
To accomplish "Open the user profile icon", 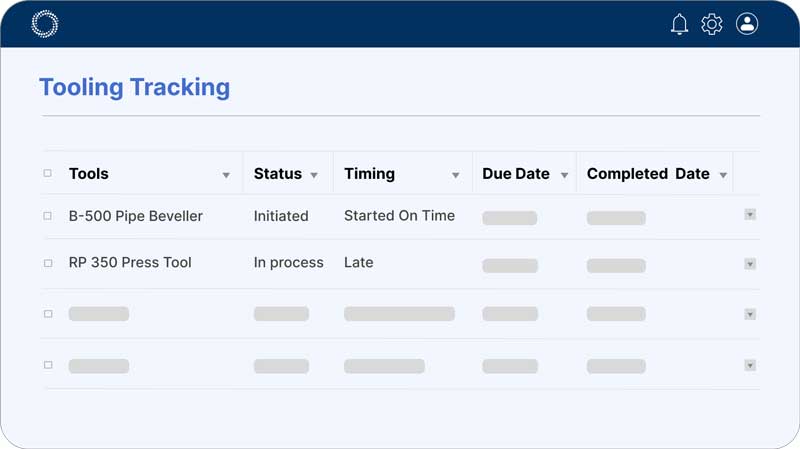I will coord(747,24).
